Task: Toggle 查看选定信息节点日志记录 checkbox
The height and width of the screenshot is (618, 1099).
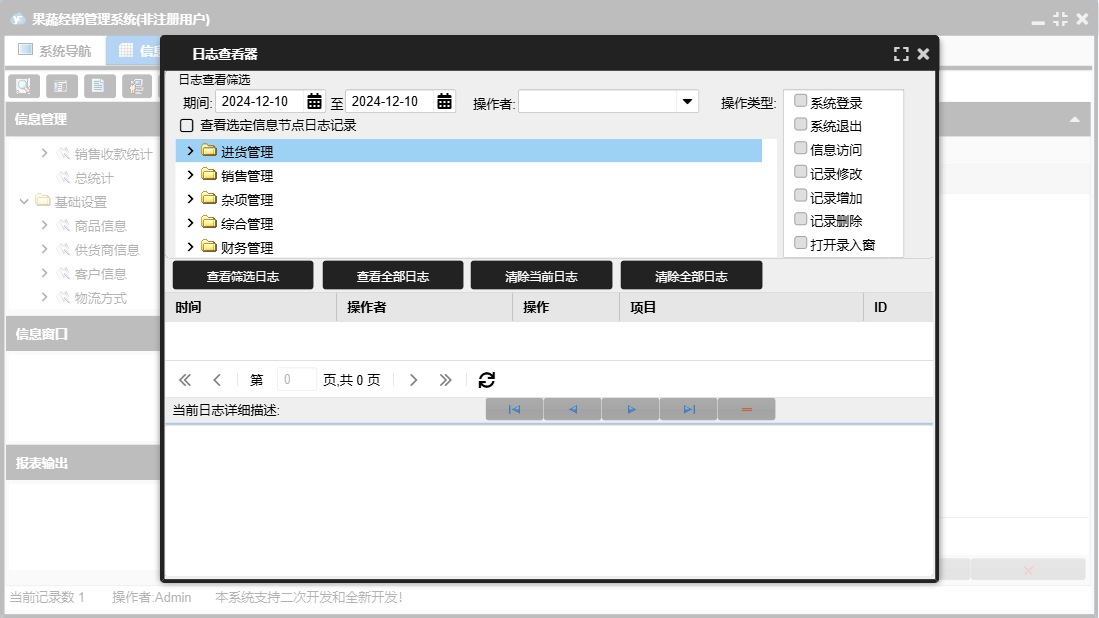Action: pos(186,126)
